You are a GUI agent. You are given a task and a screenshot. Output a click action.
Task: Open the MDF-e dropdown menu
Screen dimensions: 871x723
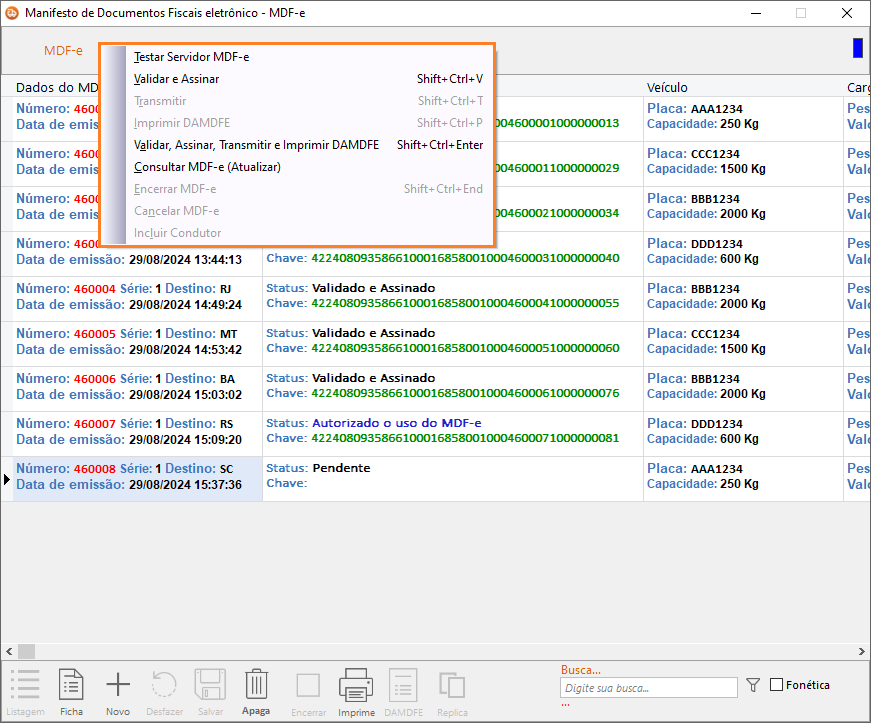(x=63, y=51)
